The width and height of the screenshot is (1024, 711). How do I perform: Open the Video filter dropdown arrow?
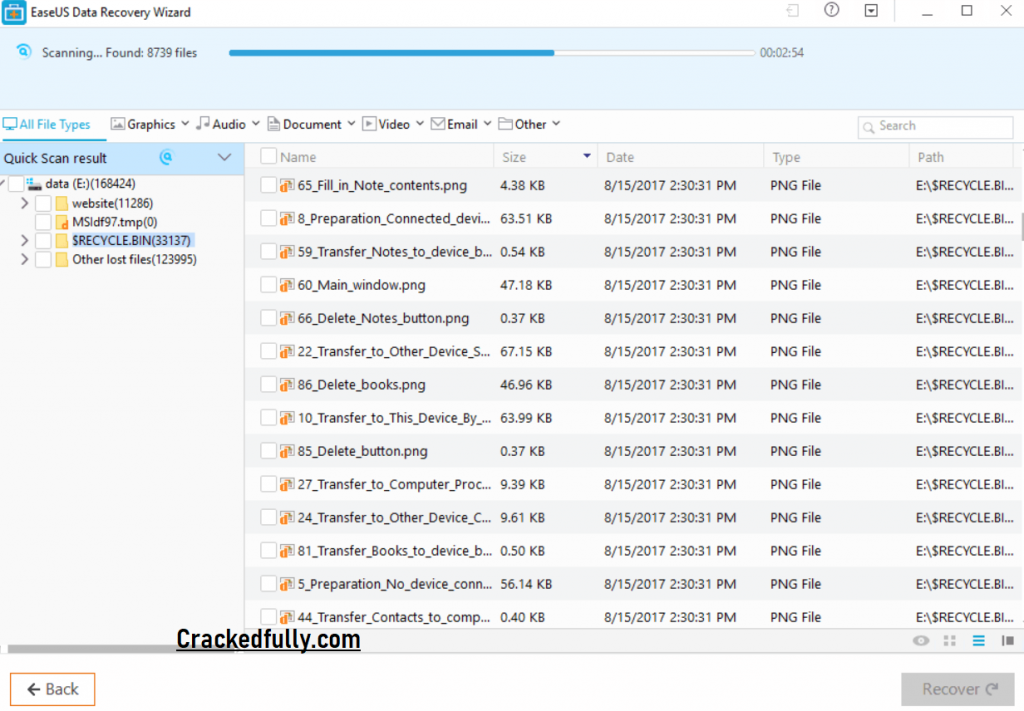point(420,123)
